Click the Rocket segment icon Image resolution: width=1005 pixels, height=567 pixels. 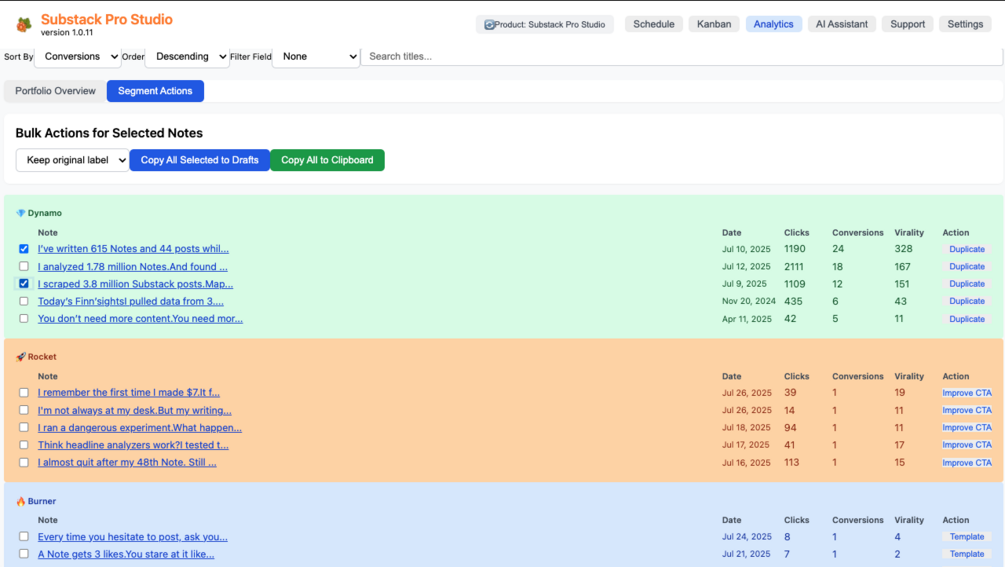click(x=21, y=357)
